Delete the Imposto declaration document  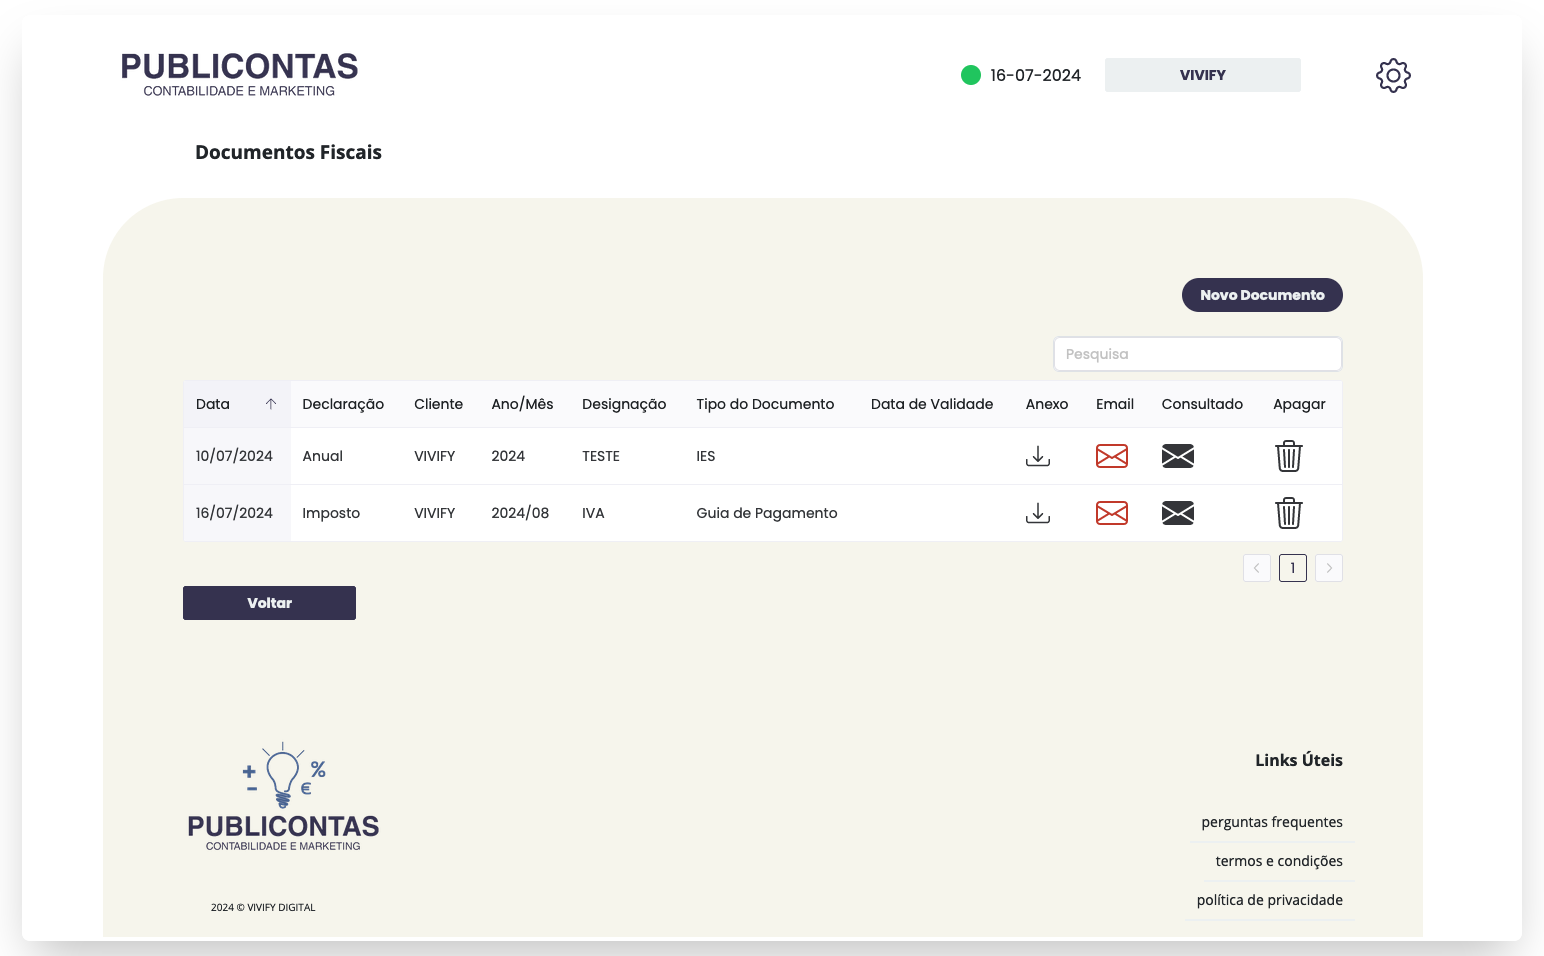click(x=1288, y=513)
